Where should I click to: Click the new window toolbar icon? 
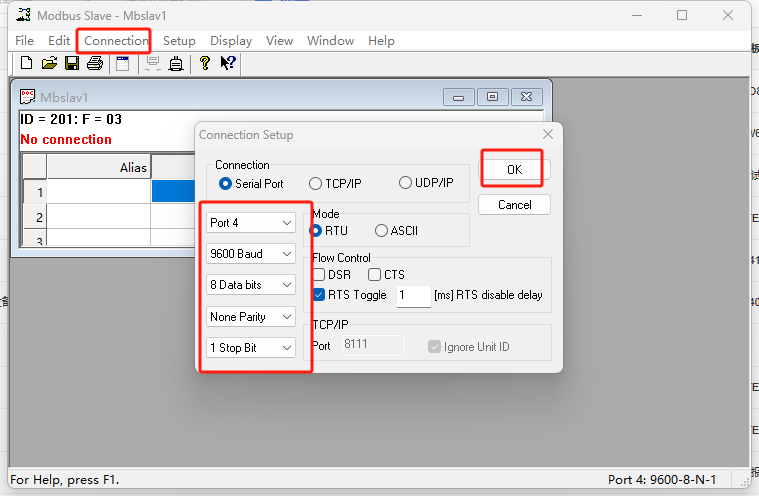click(x=122, y=63)
